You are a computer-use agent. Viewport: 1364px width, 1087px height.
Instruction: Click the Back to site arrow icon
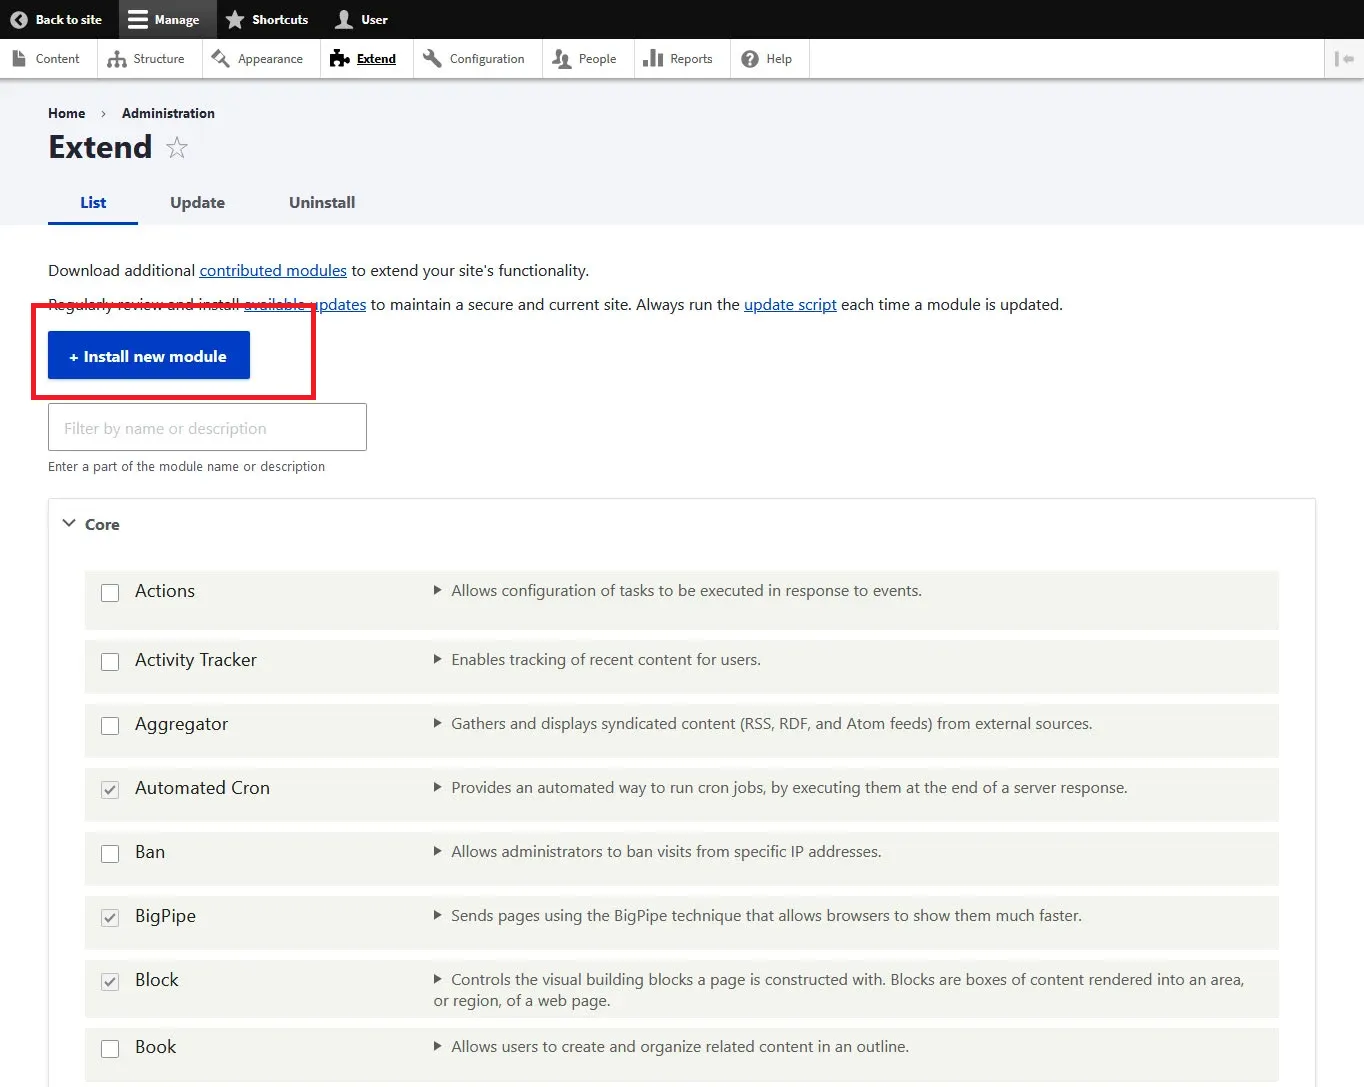(x=18, y=19)
